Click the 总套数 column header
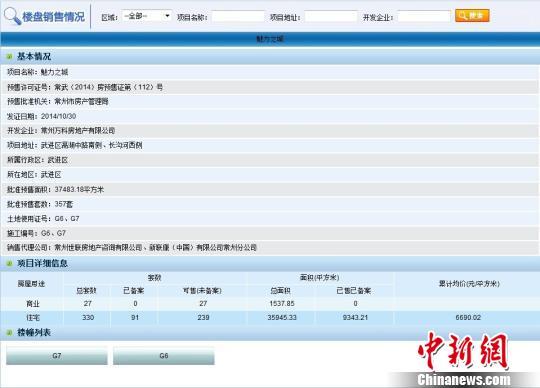The height and width of the screenshot is (388, 540). coord(86,291)
